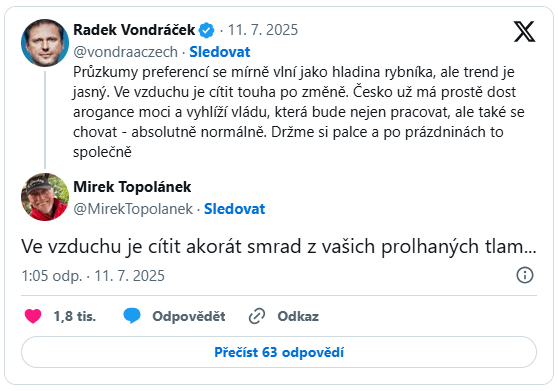558x391 pixels.
Task: Open the Mirek Topolánek name link
Action: click(x=132, y=187)
